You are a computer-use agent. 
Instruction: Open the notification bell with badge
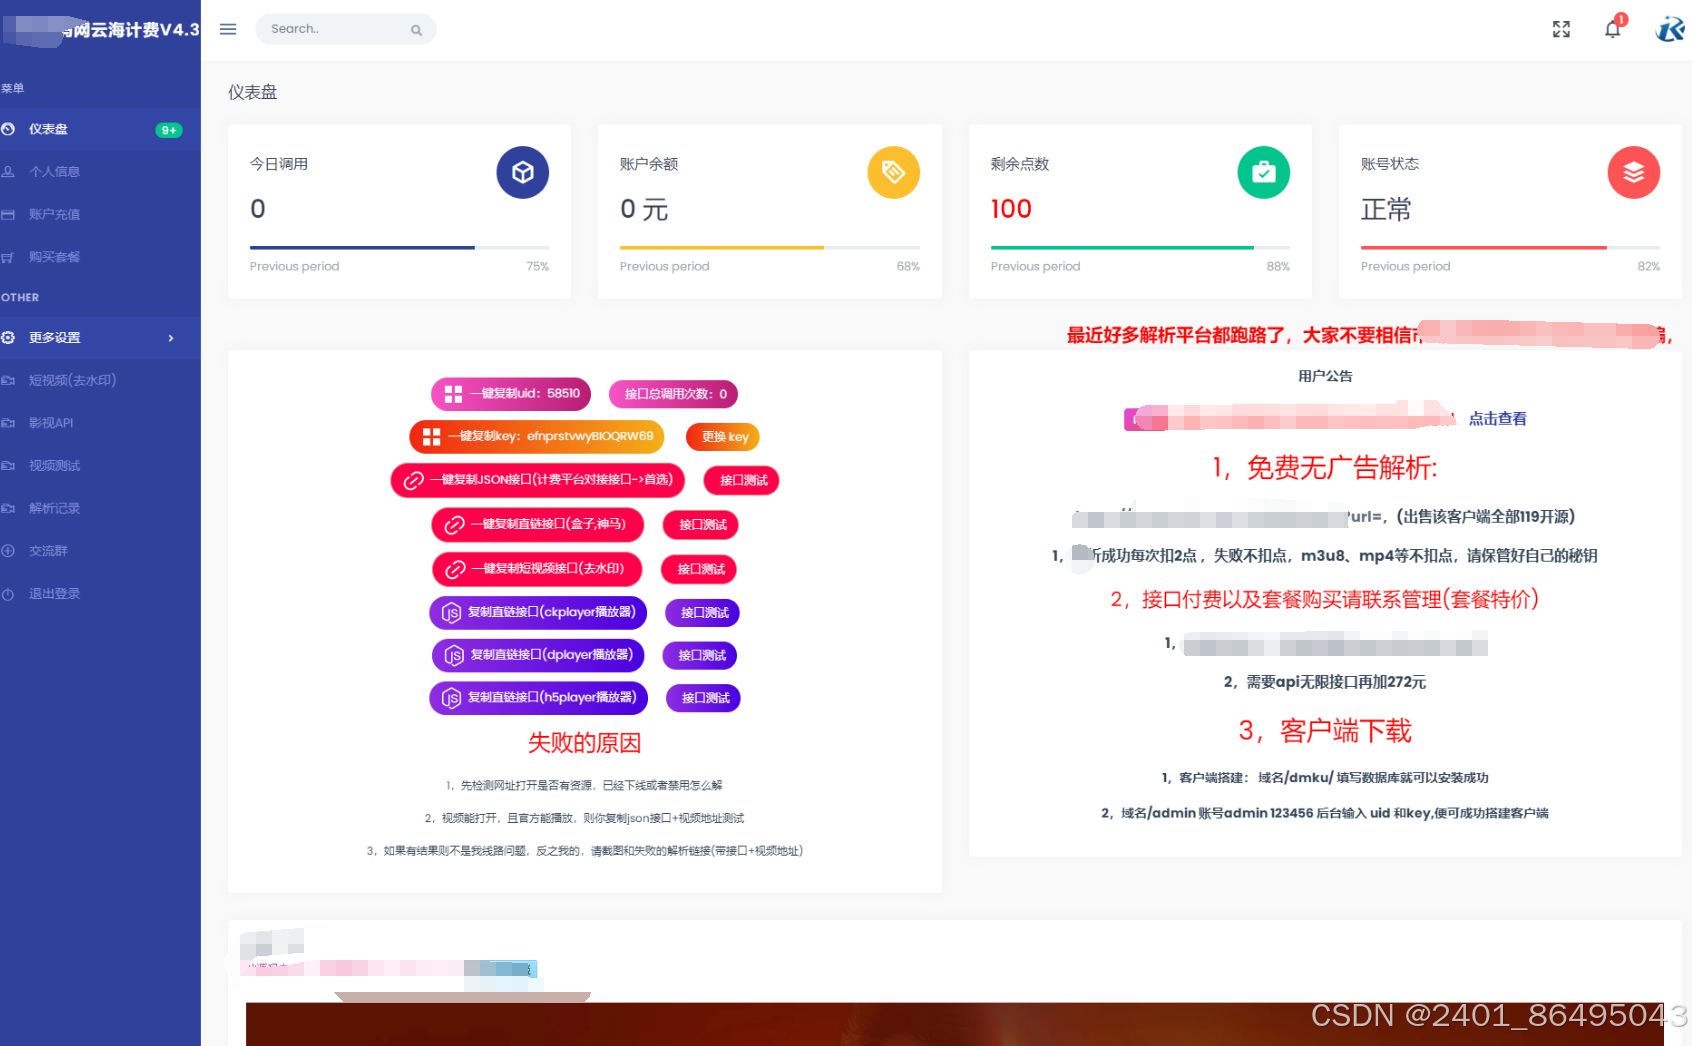click(1611, 30)
